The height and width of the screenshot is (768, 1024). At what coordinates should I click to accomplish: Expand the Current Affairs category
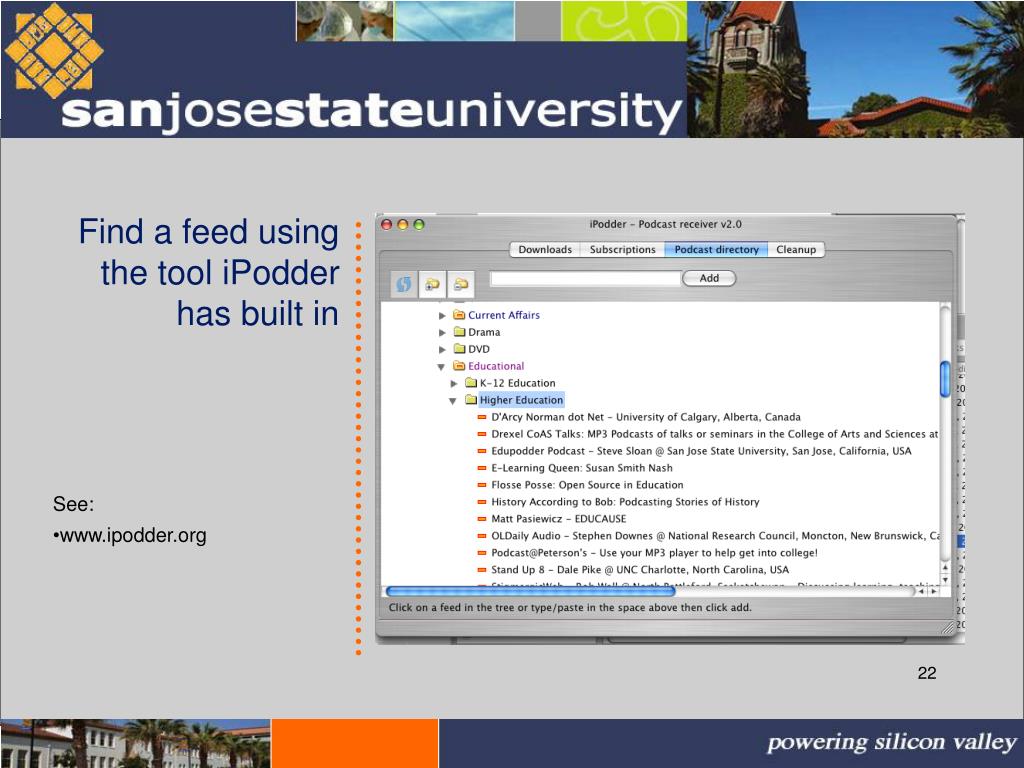point(442,315)
